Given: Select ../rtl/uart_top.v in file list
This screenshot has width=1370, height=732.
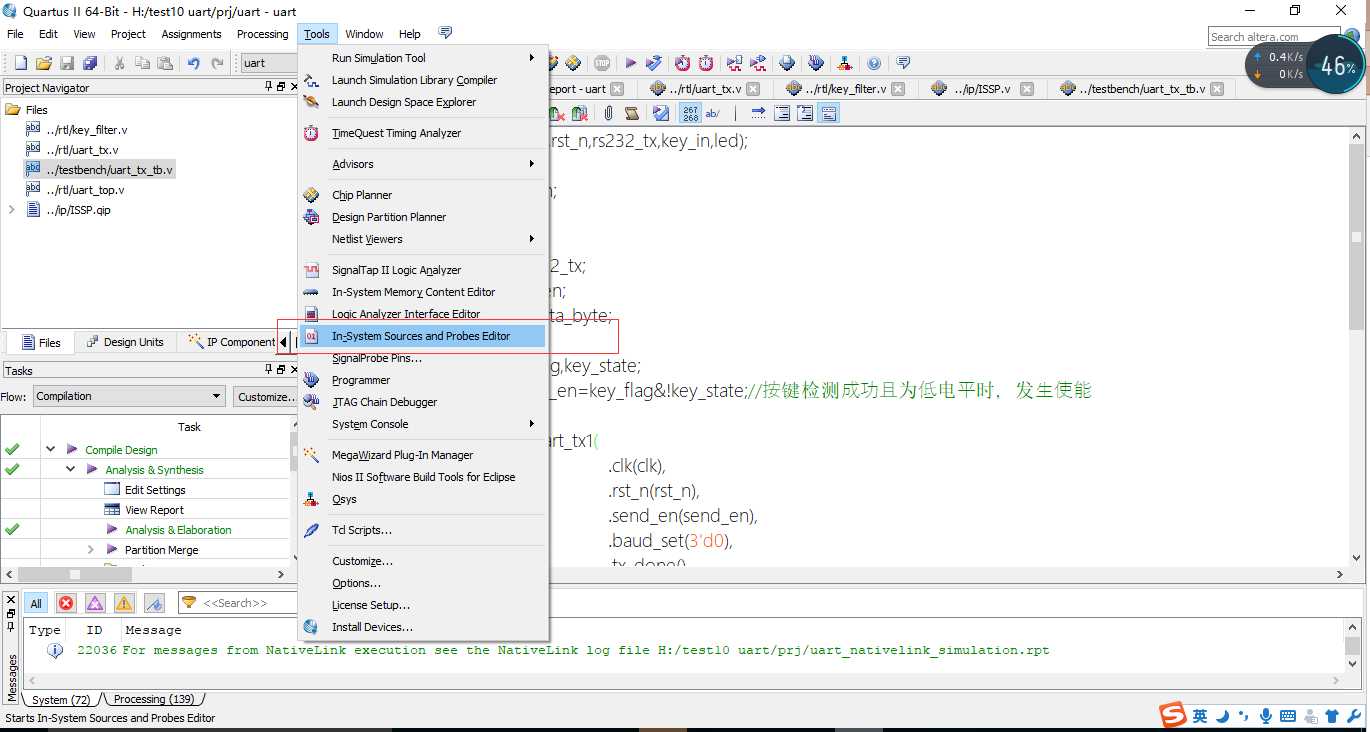Looking at the screenshot, I should [x=85, y=190].
